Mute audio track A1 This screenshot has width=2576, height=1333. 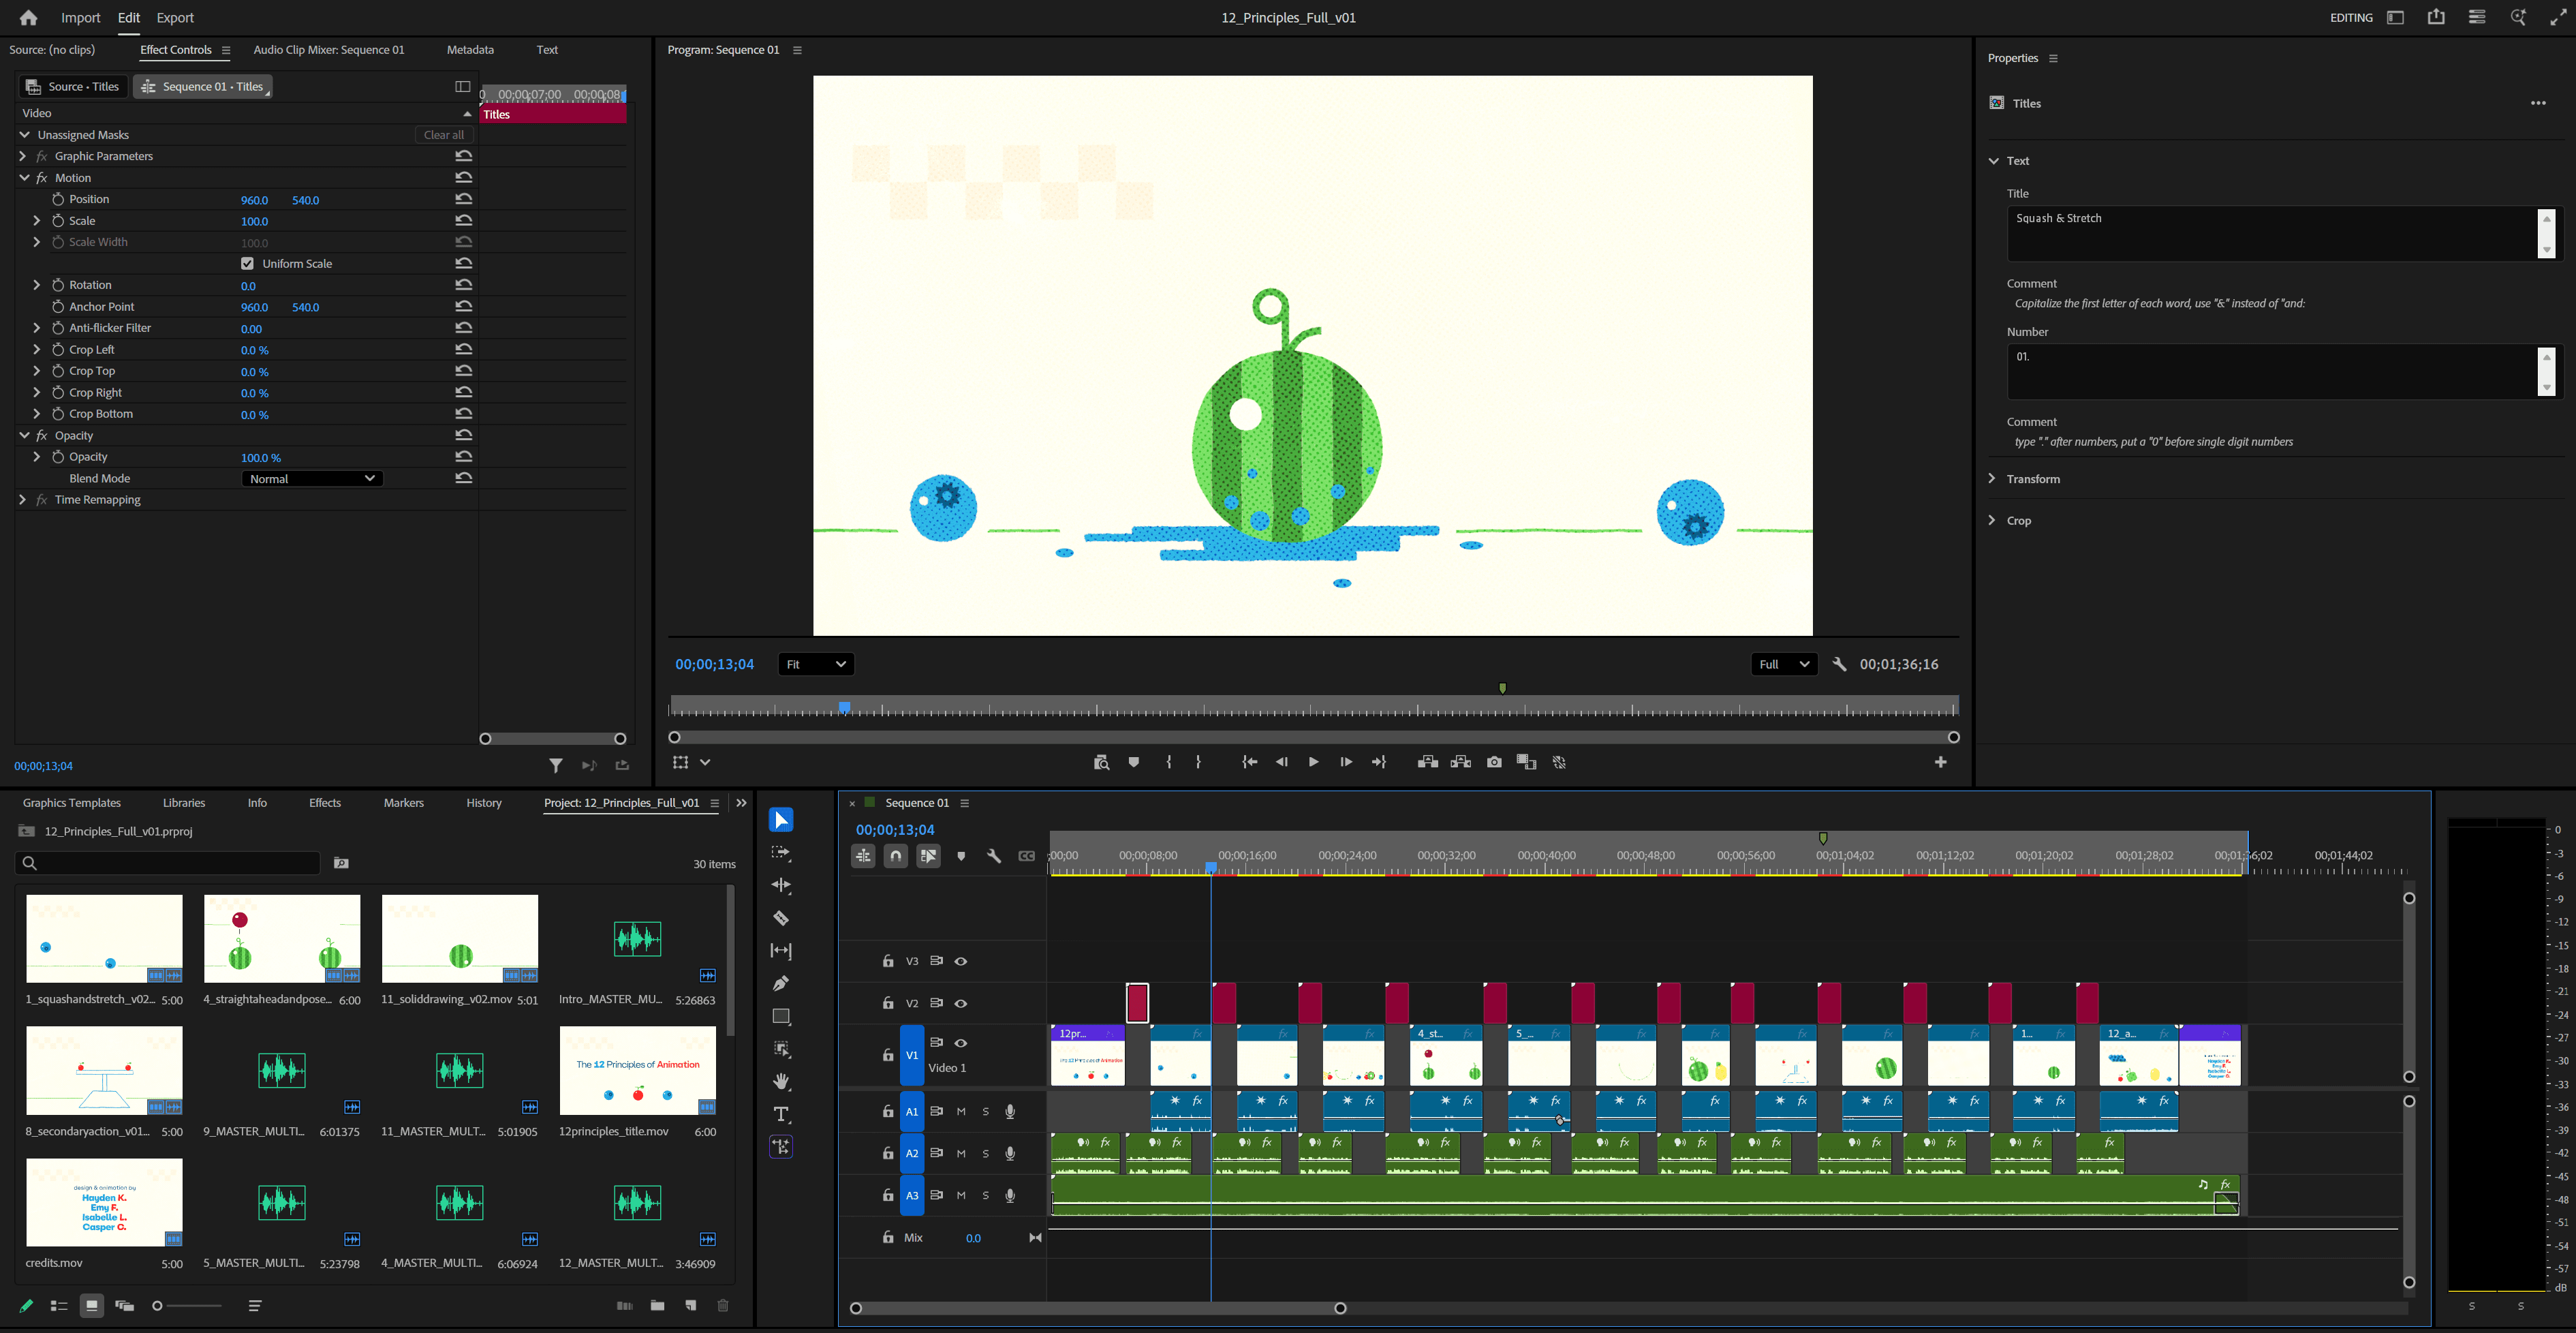pos(961,1111)
